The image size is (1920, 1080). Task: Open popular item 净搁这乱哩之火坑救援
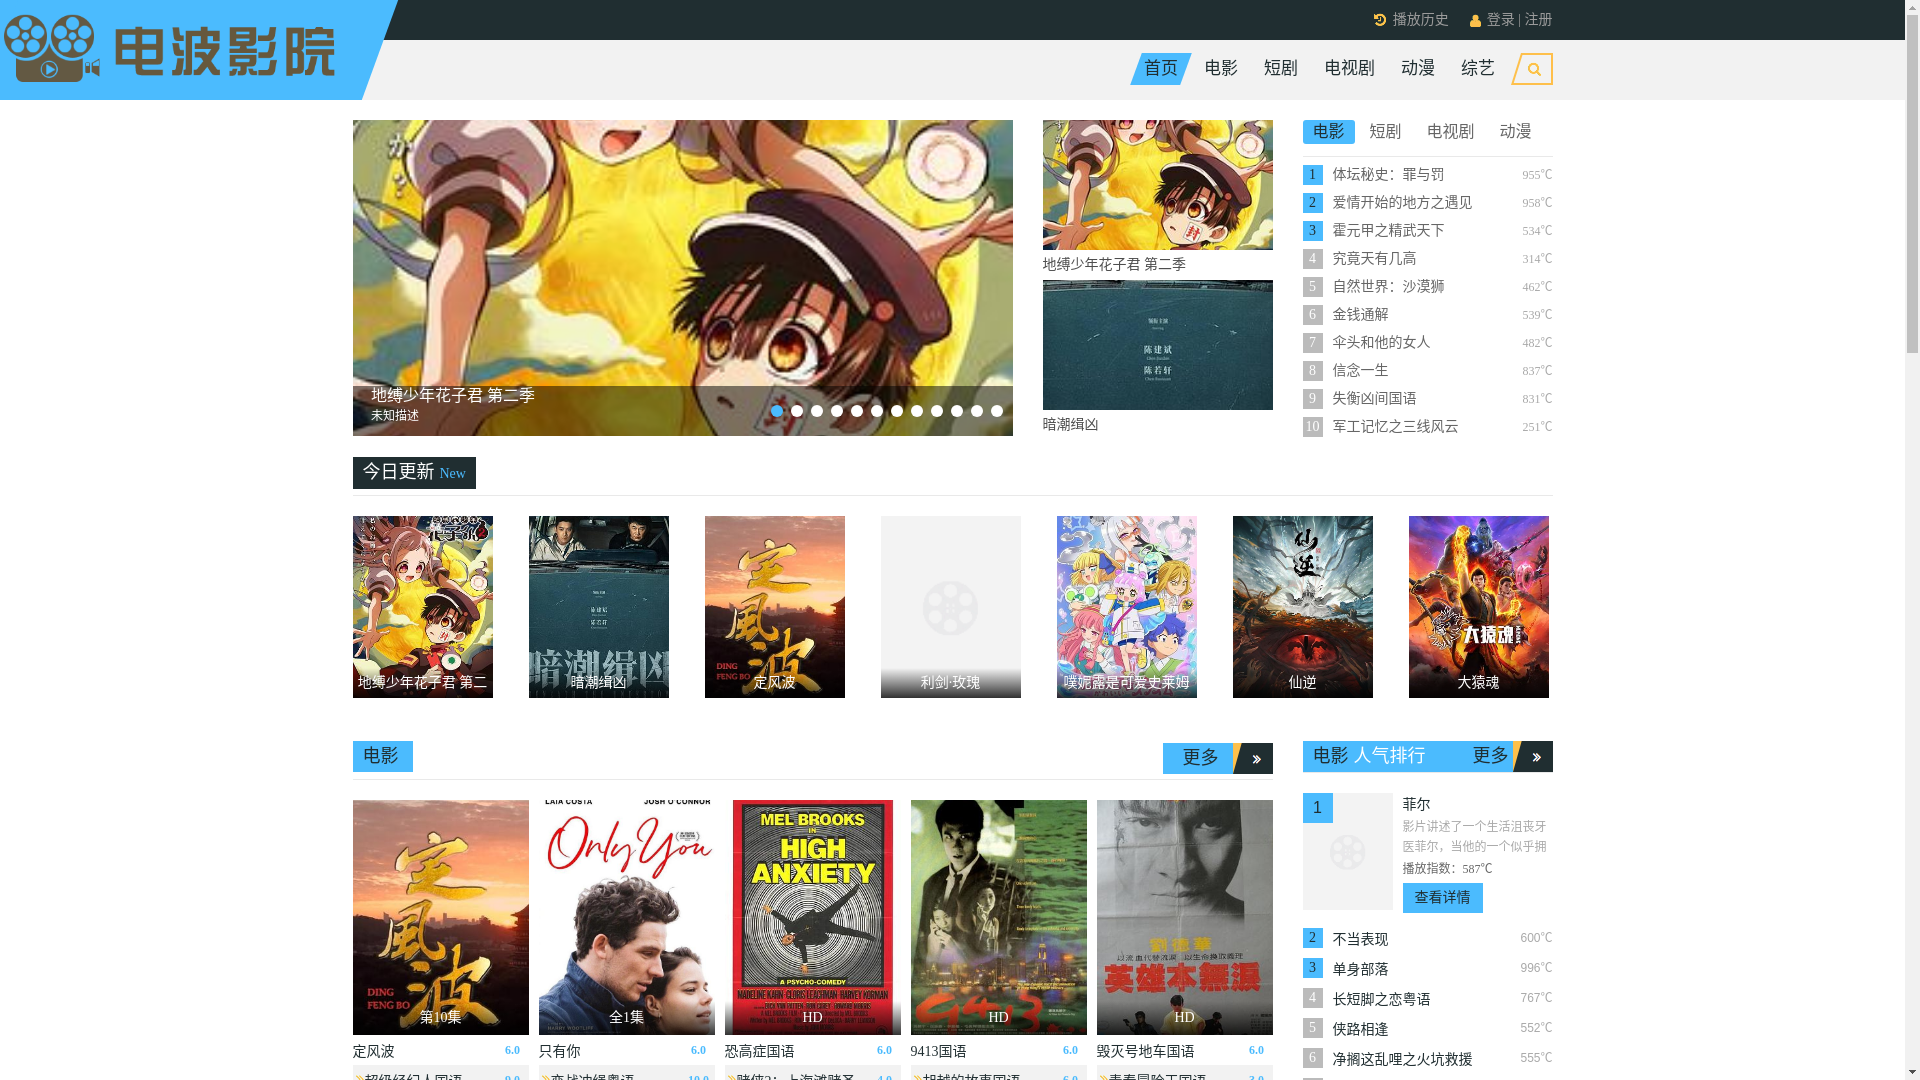click(1402, 1060)
